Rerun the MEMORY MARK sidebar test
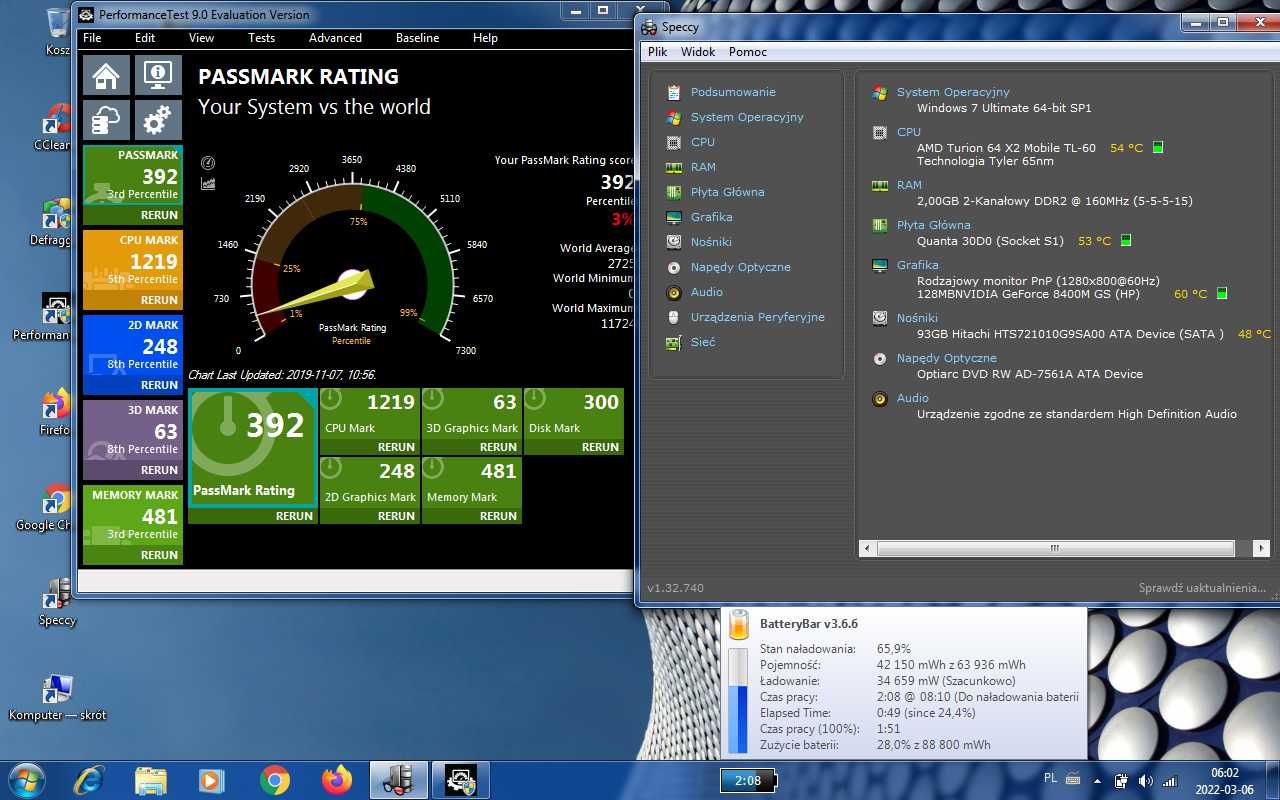Image resolution: width=1280 pixels, height=800 pixels. point(159,555)
